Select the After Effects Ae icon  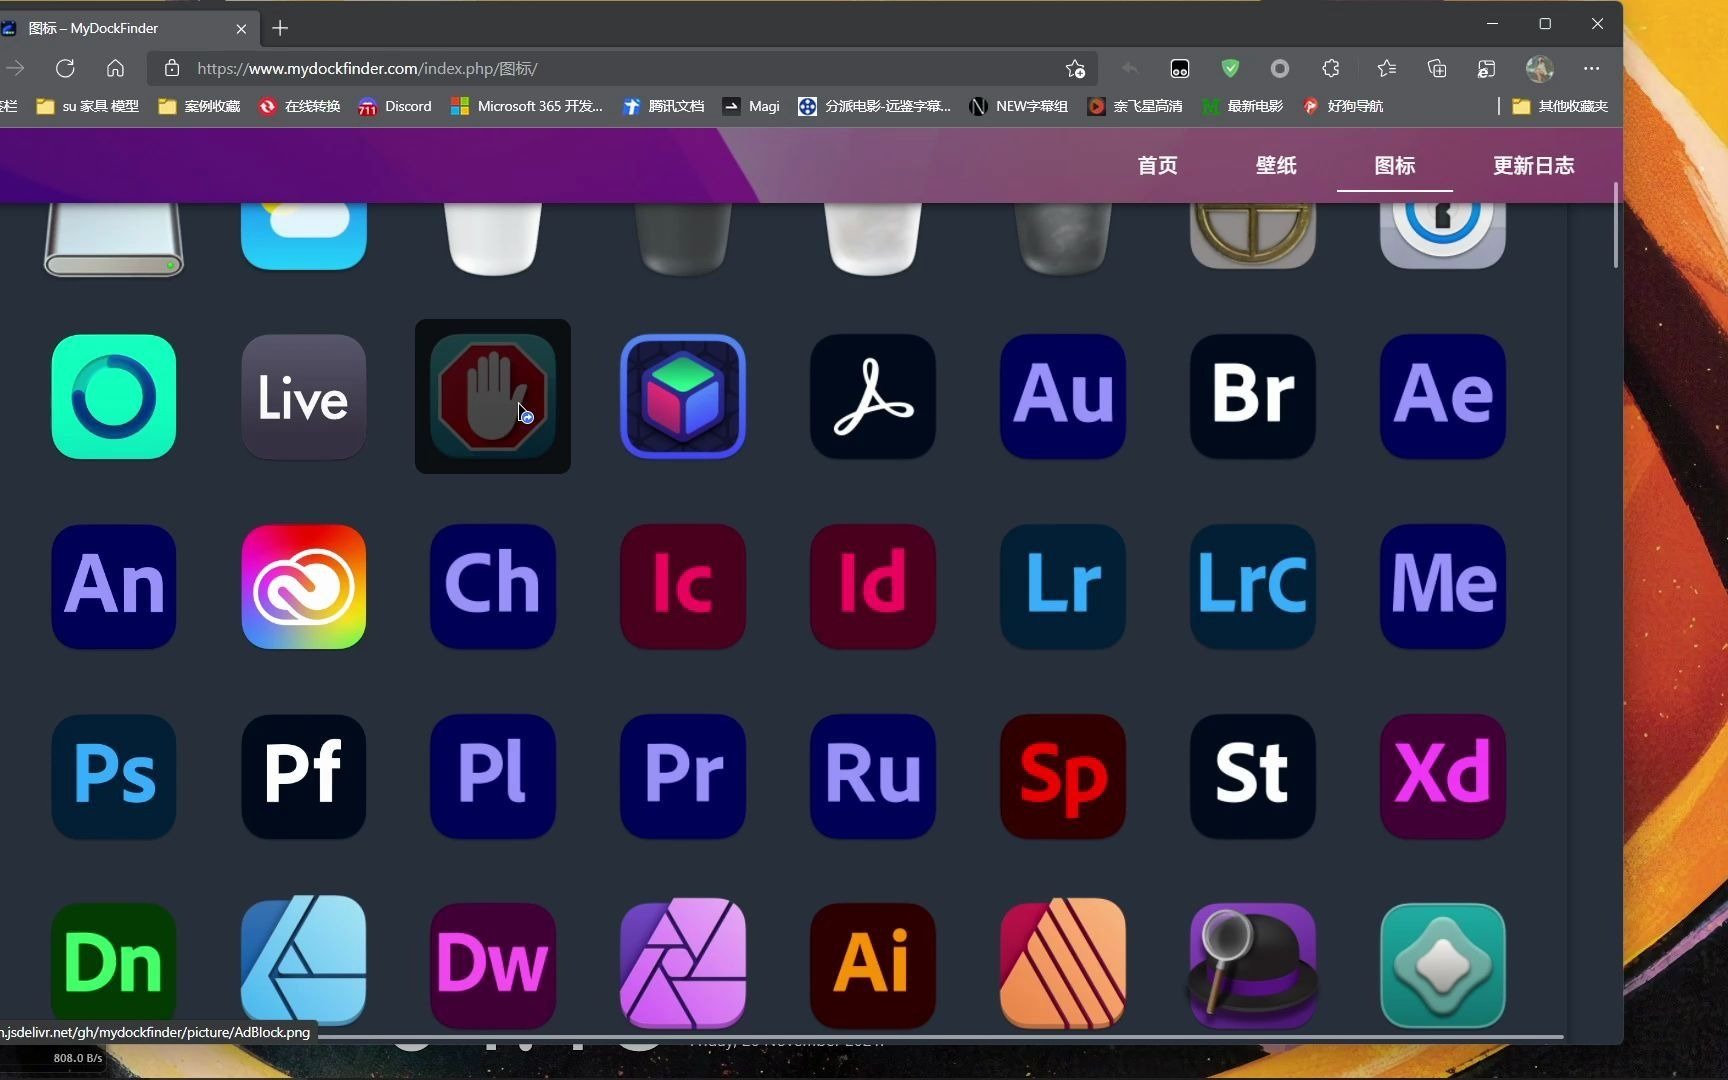[1442, 396]
